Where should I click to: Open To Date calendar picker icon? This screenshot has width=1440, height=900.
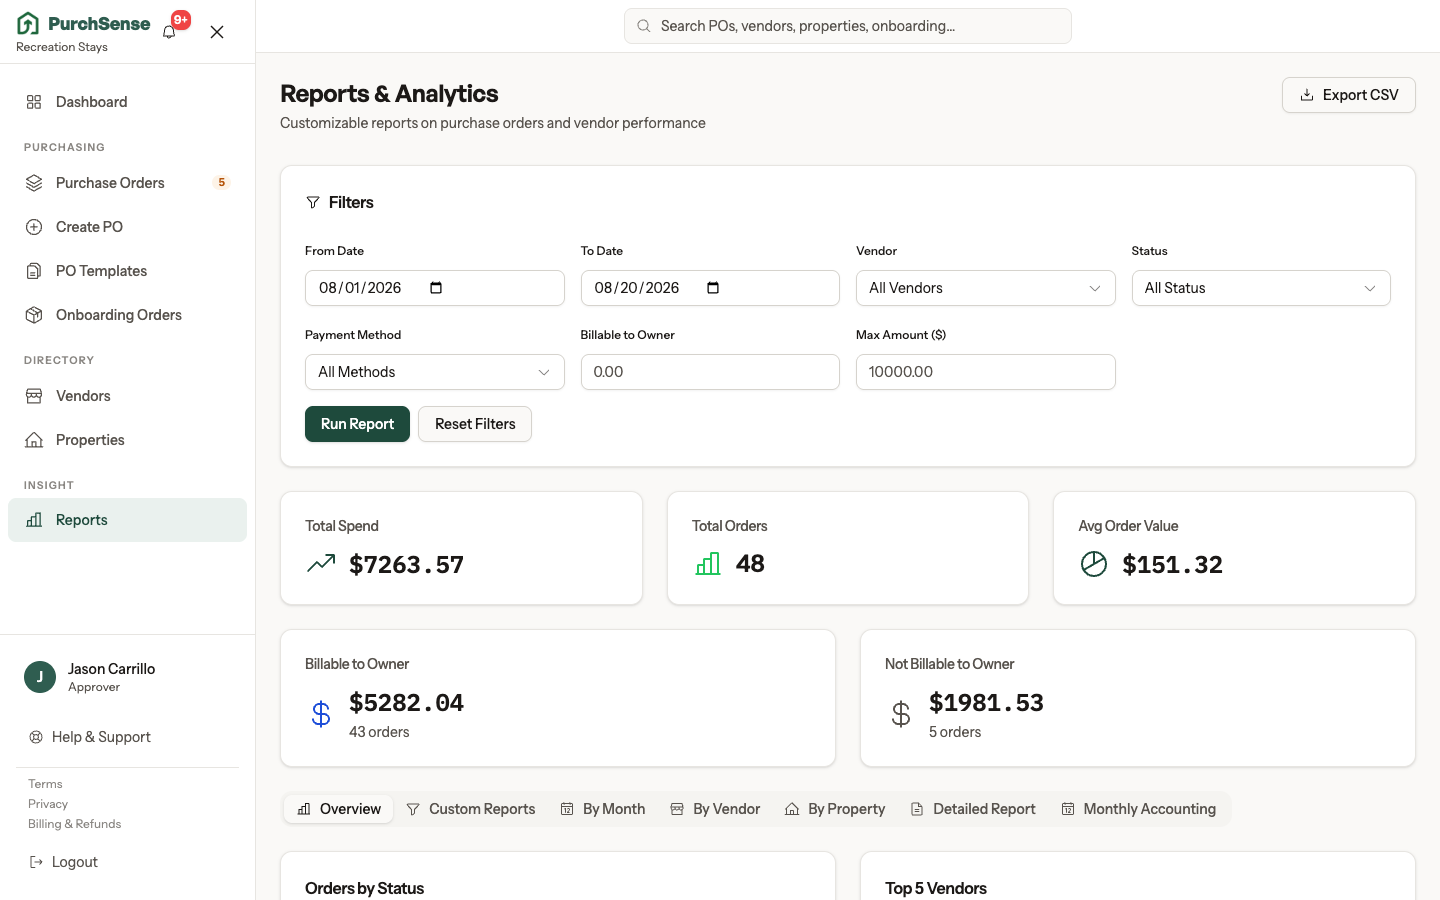[713, 288]
